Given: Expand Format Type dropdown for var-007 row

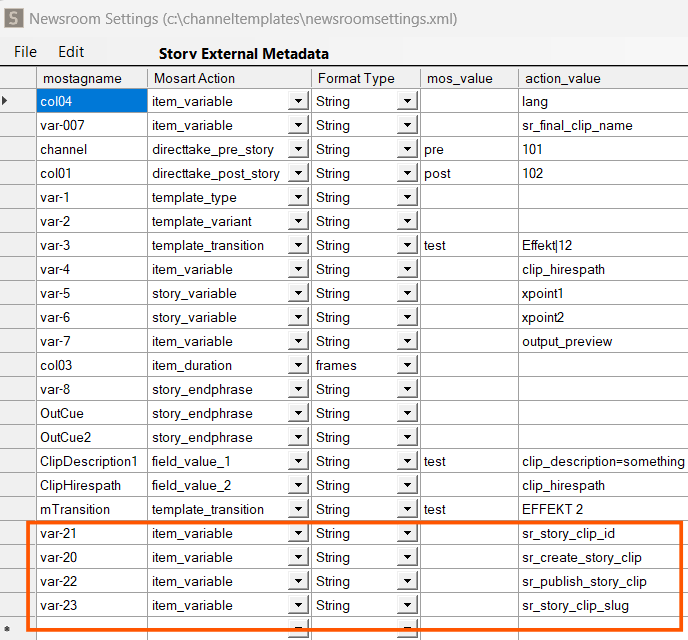Looking at the screenshot, I should point(406,126).
